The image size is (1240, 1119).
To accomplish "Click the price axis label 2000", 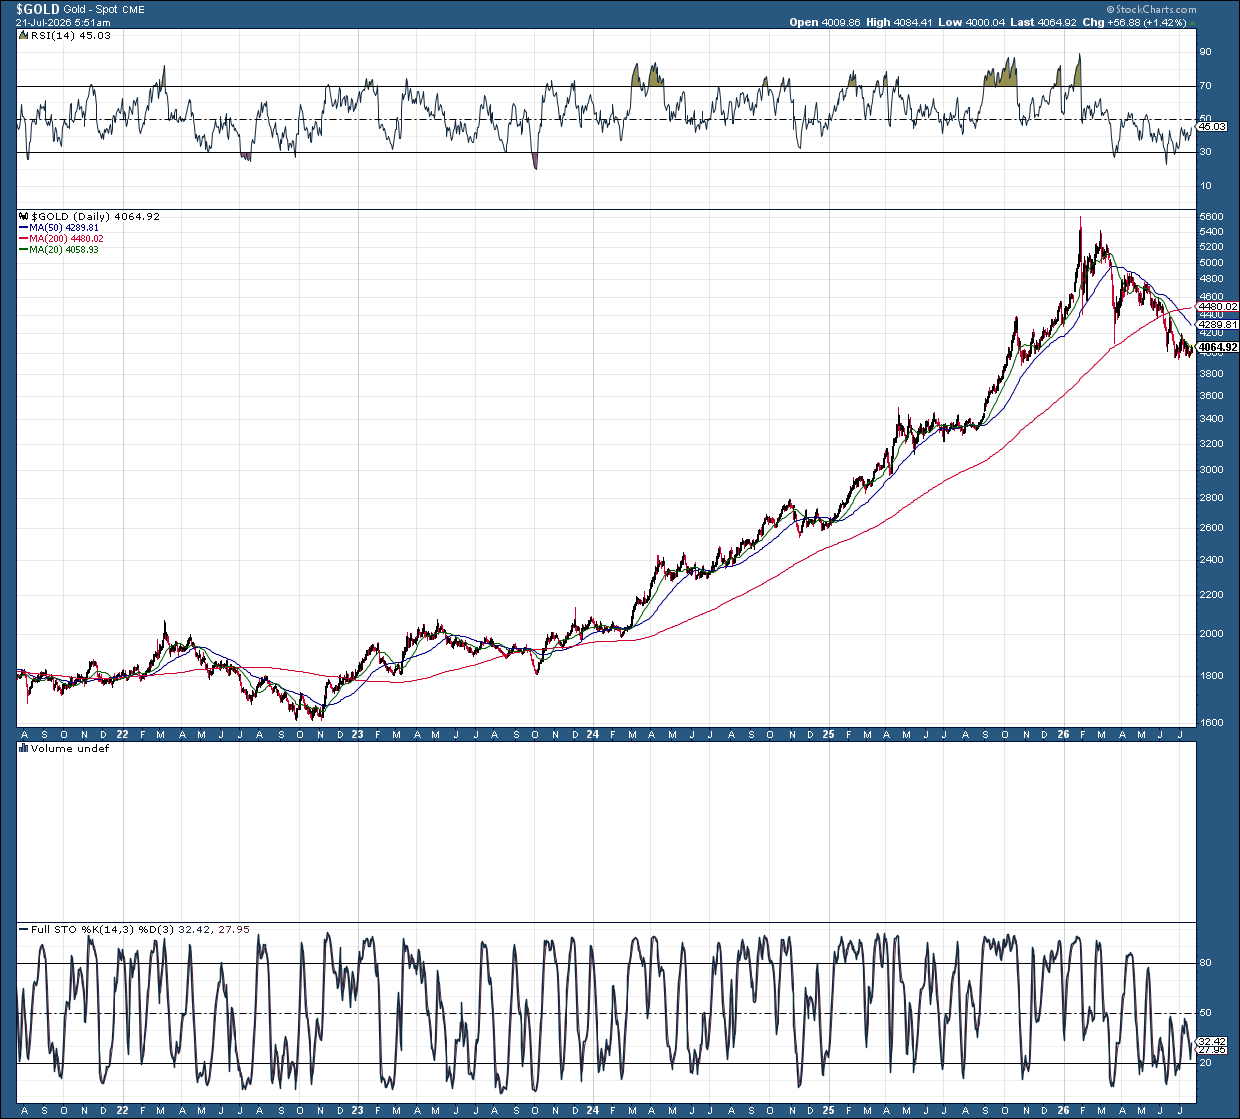I will 1210,634.
